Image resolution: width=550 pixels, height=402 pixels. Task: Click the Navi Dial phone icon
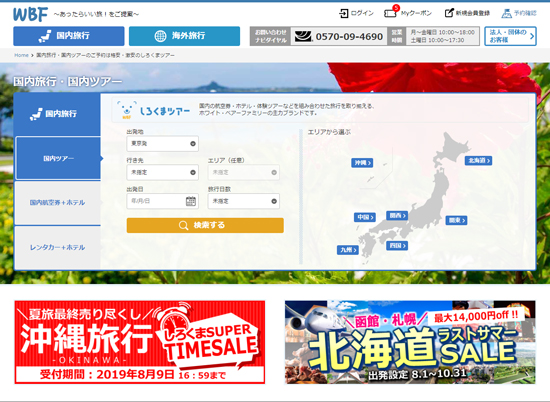303,36
